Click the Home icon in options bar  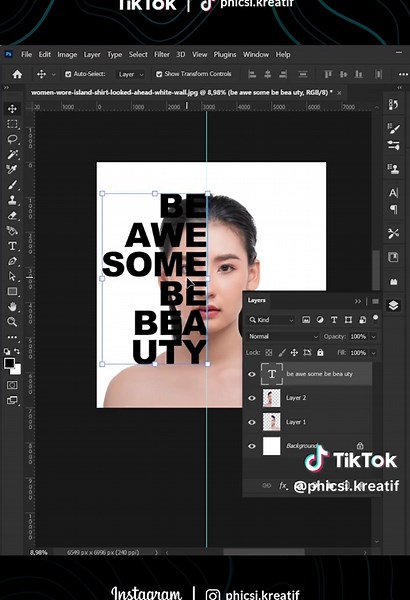[17, 74]
